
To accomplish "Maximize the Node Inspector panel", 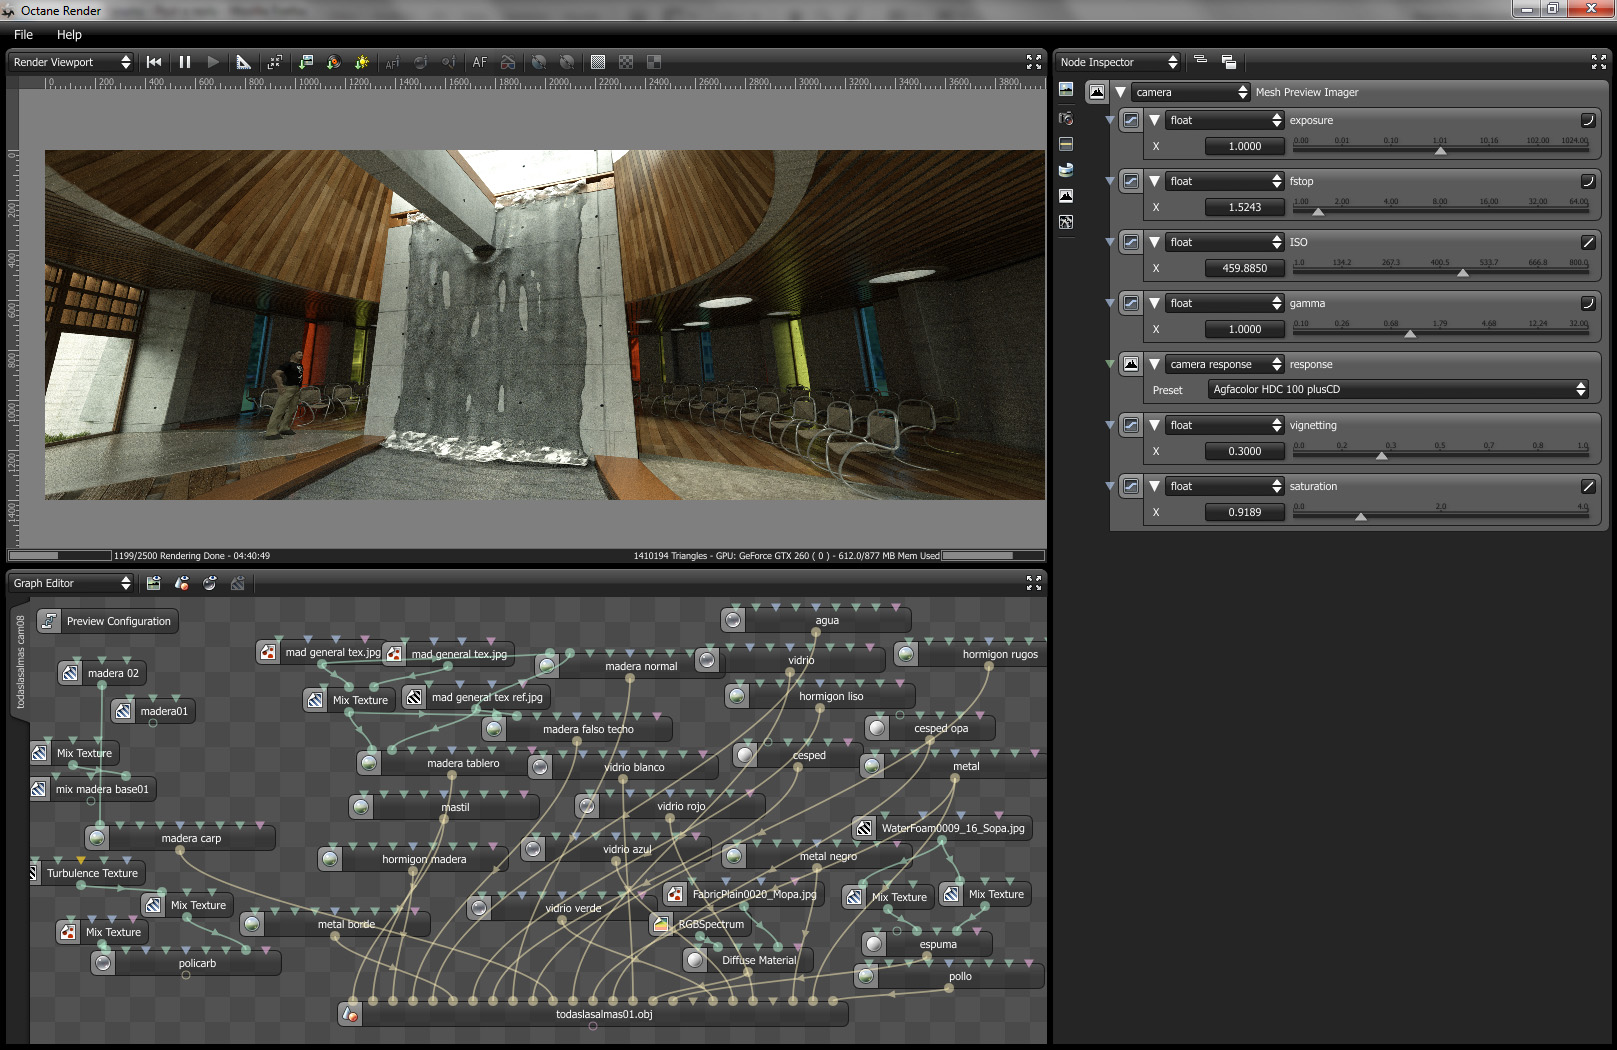I will coord(1599,62).
